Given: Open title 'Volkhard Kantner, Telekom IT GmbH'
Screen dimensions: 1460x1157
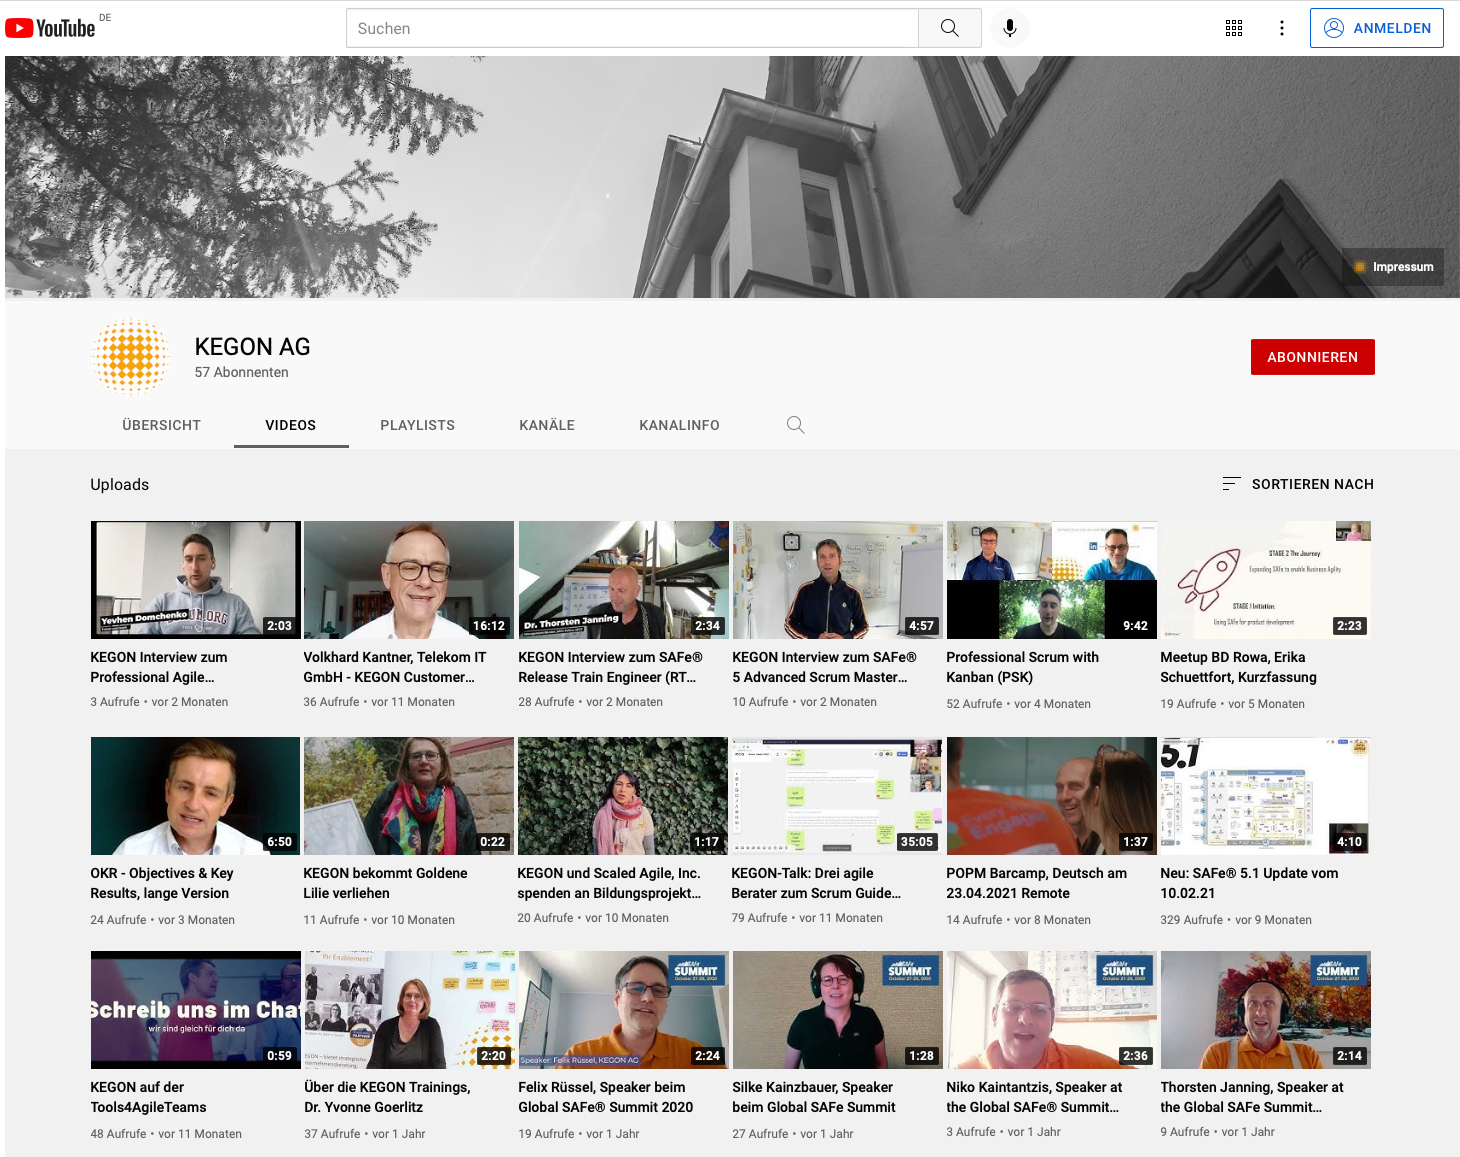Looking at the screenshot, I should (x=395, y=667).
